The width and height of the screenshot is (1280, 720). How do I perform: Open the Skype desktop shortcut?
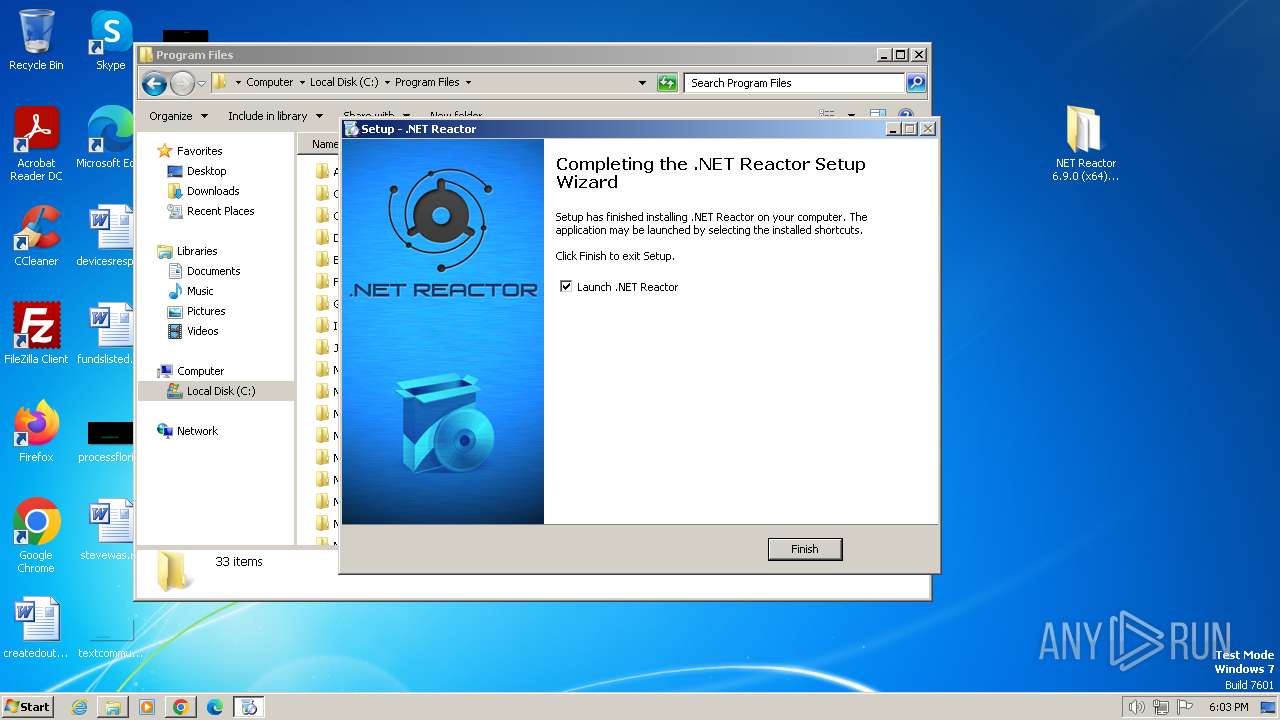click(110, 40)
